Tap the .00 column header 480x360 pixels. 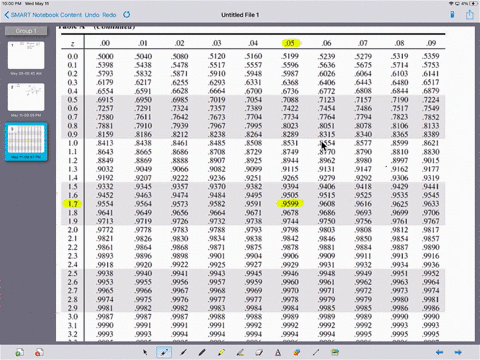pos(105,43)
